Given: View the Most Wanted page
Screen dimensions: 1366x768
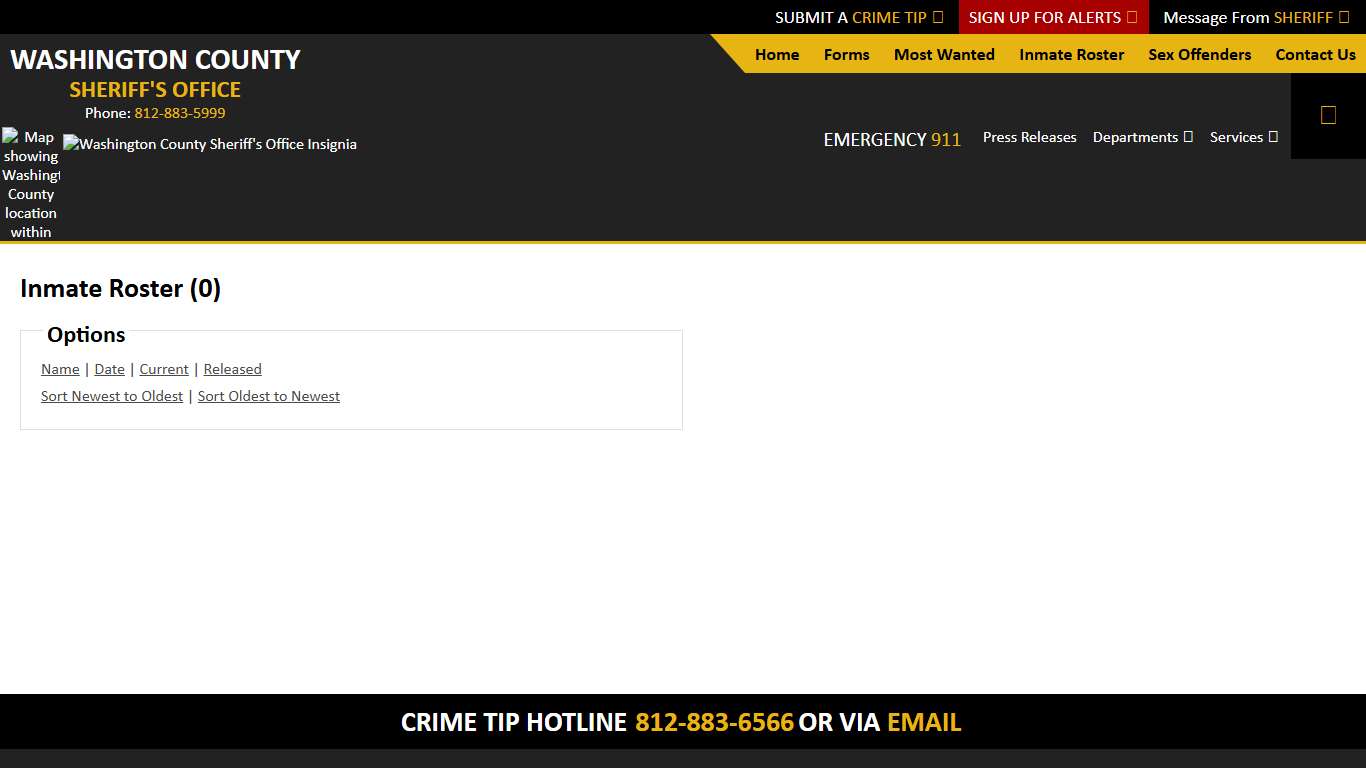Looking at the screenshot, I should [943, 55].
